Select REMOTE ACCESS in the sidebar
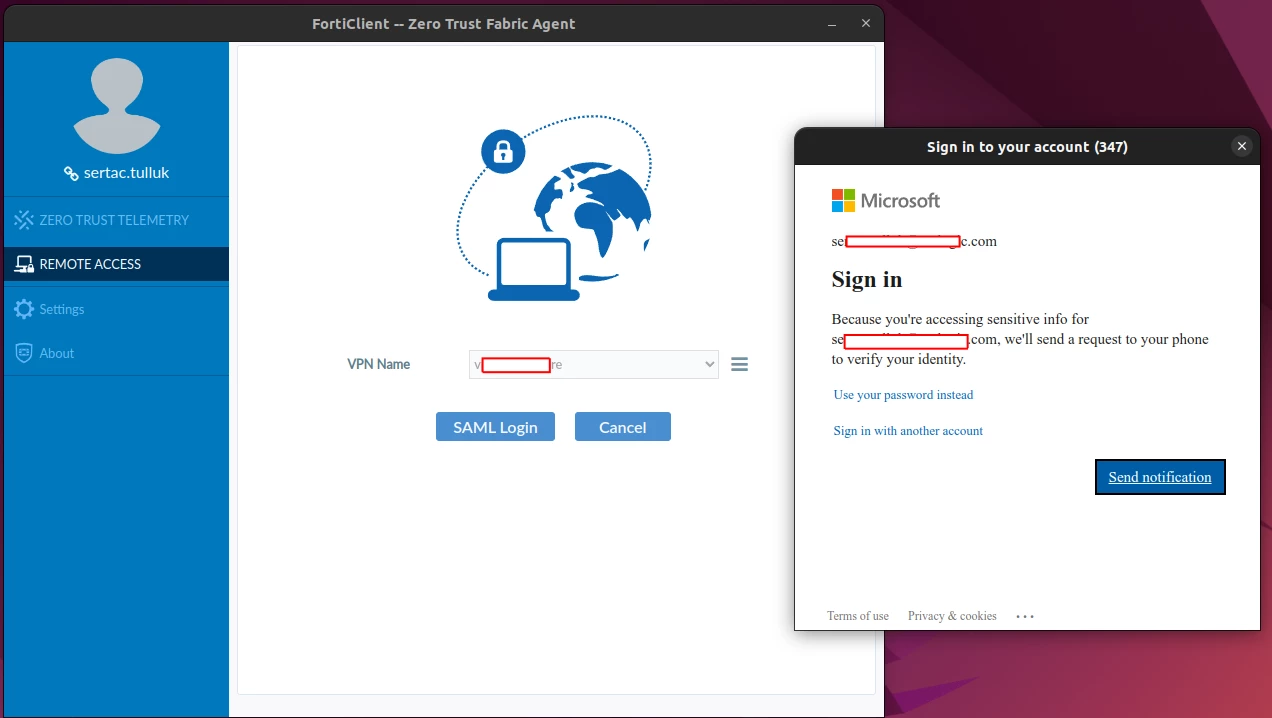Image resolution: width=1272 pixels, height=718 pixels. 116,264
